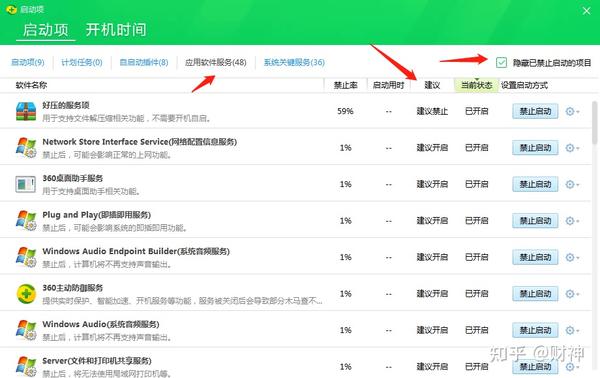Select the Server(文件和打印机共享服务) title
Screen dimensions: 600x378
click(x=97, y=361)
